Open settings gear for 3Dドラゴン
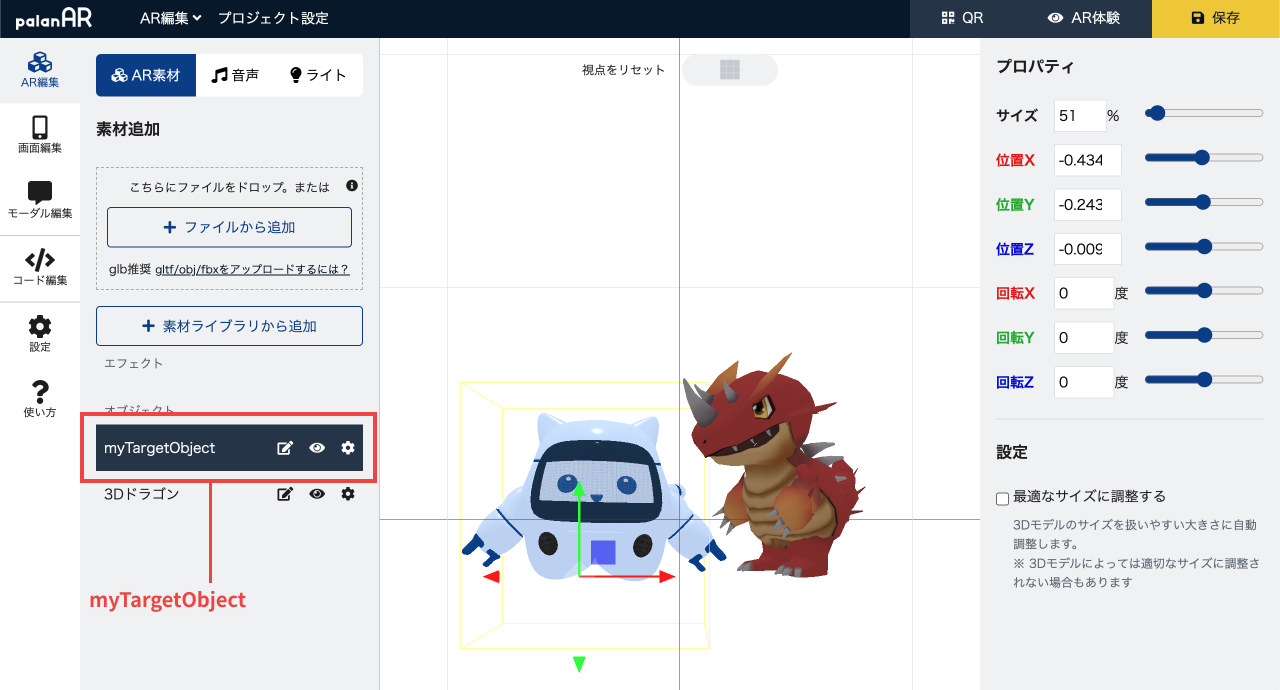This screenshot has width=1280, height=690. [x=348, y=494]
